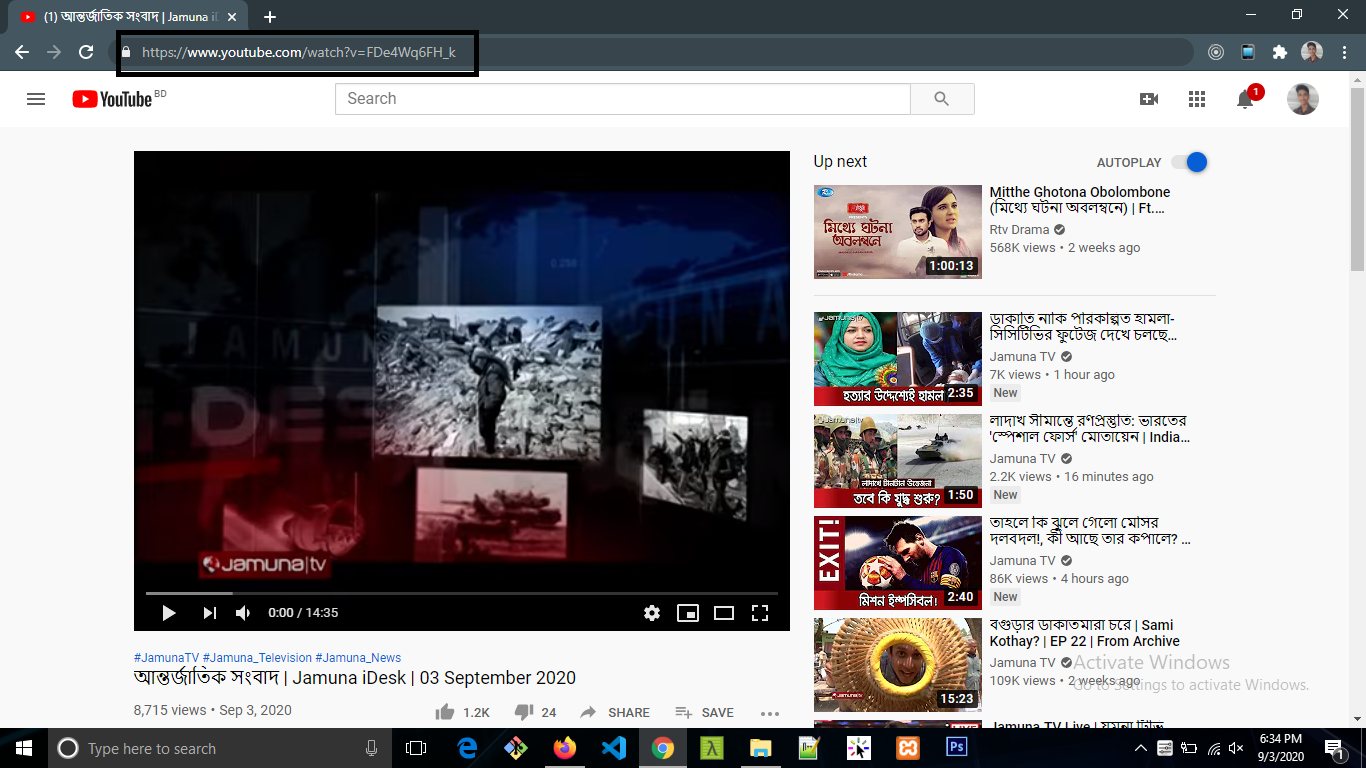The image size is (1366, 768).
Task: Play the video
Action: [168, 613]
